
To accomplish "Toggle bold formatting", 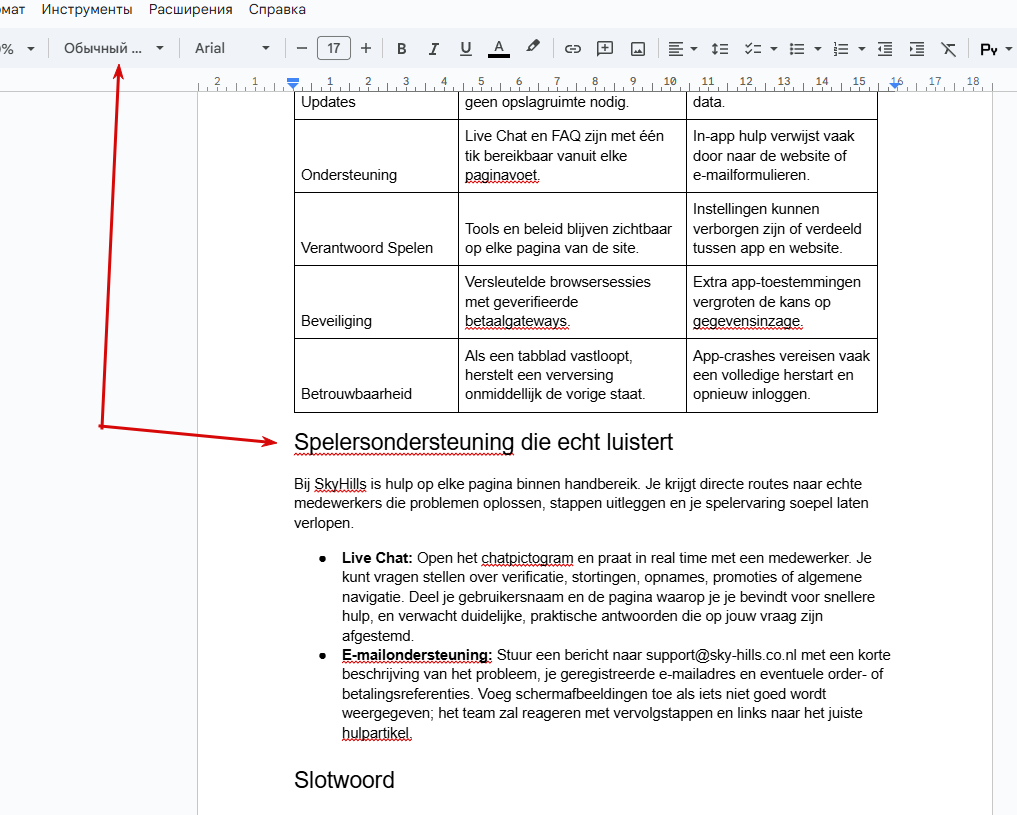I will tap(401, 49).
